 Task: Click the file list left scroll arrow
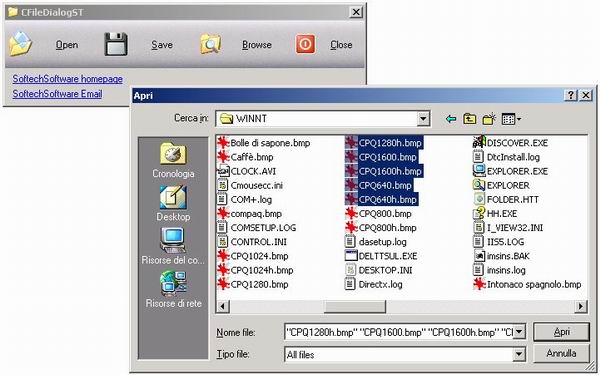click(223, 306)
